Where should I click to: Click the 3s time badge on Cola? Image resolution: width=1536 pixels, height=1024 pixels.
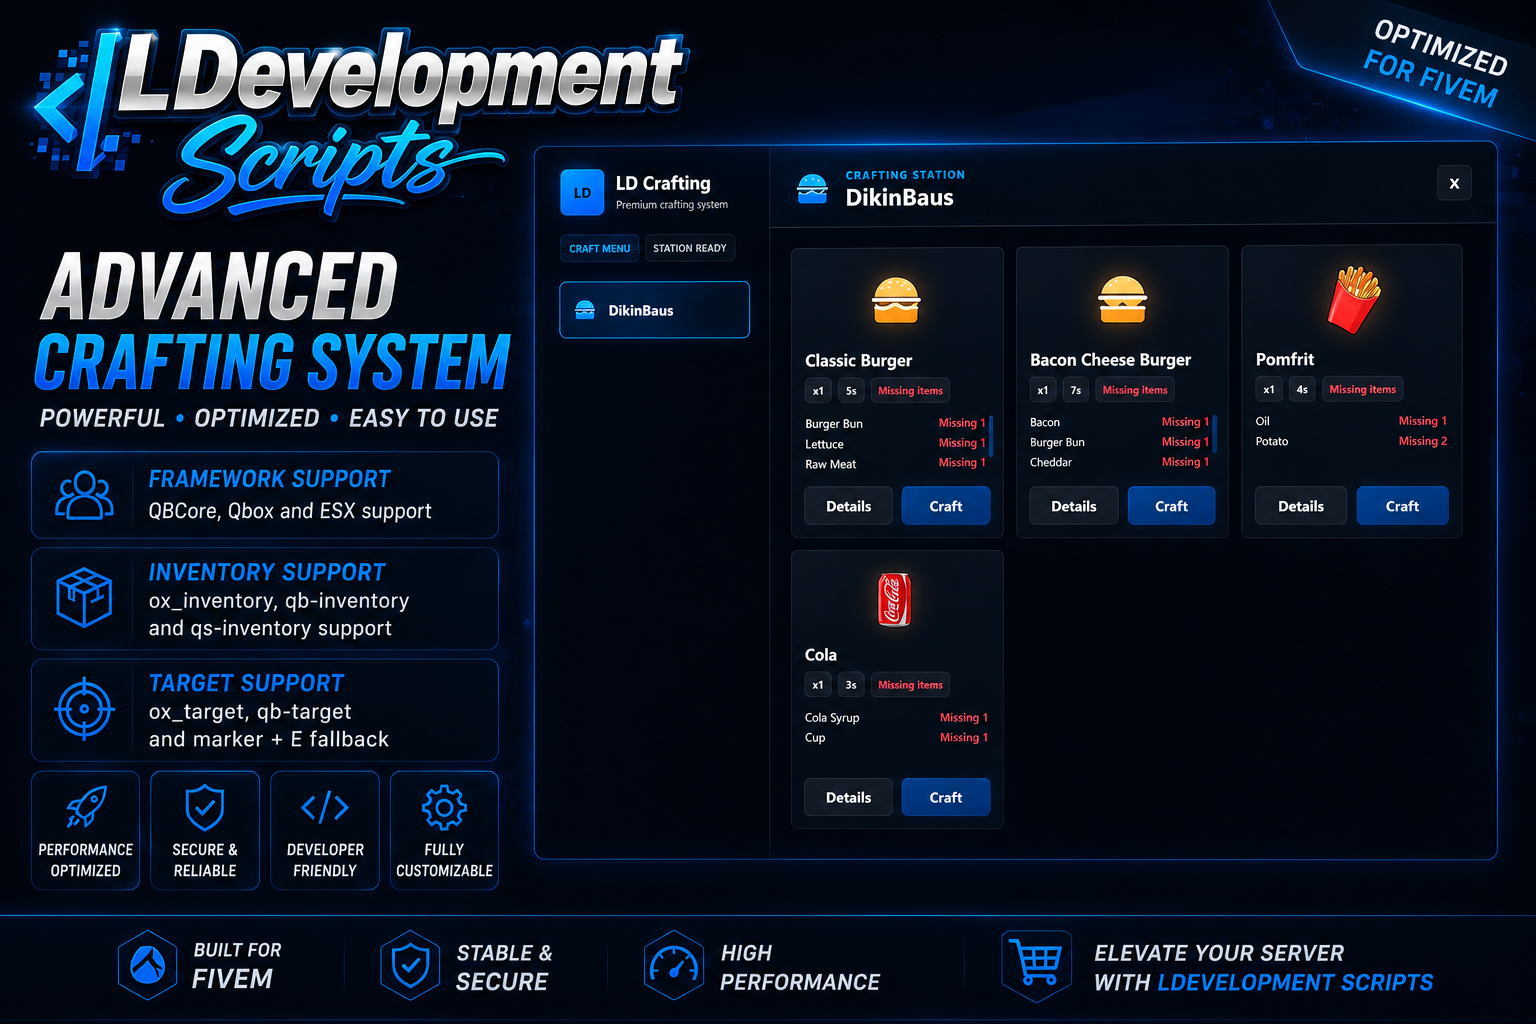[x=851, y=685]
